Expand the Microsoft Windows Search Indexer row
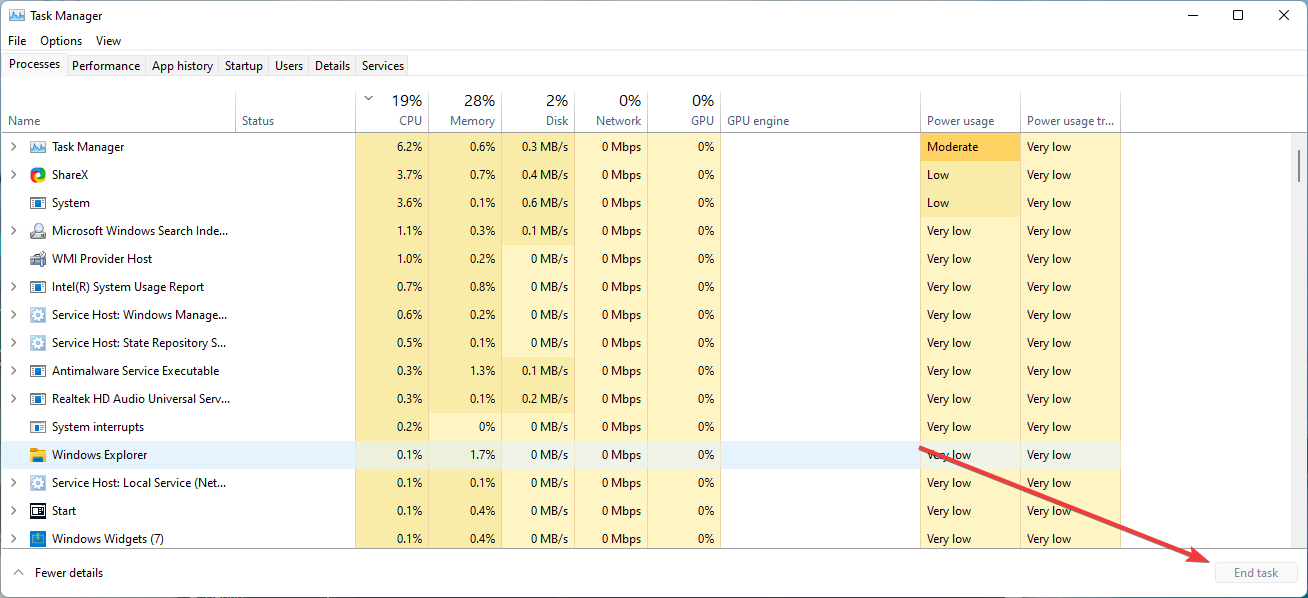Viewport: 1308px width, 598px height. coord(13,231)
